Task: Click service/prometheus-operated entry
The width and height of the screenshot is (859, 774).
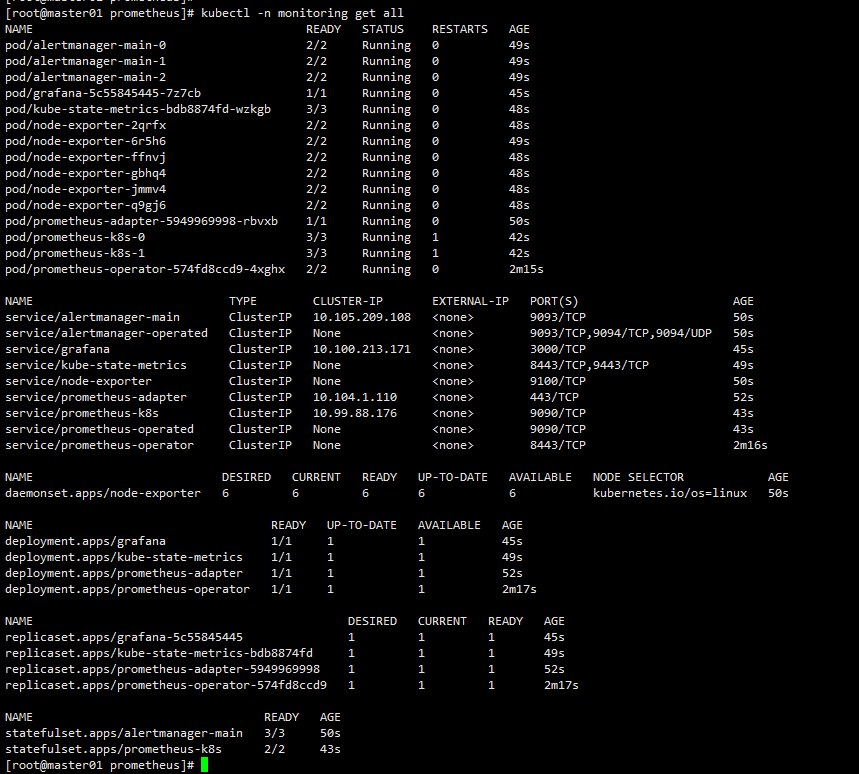Action: coord(100,429)
